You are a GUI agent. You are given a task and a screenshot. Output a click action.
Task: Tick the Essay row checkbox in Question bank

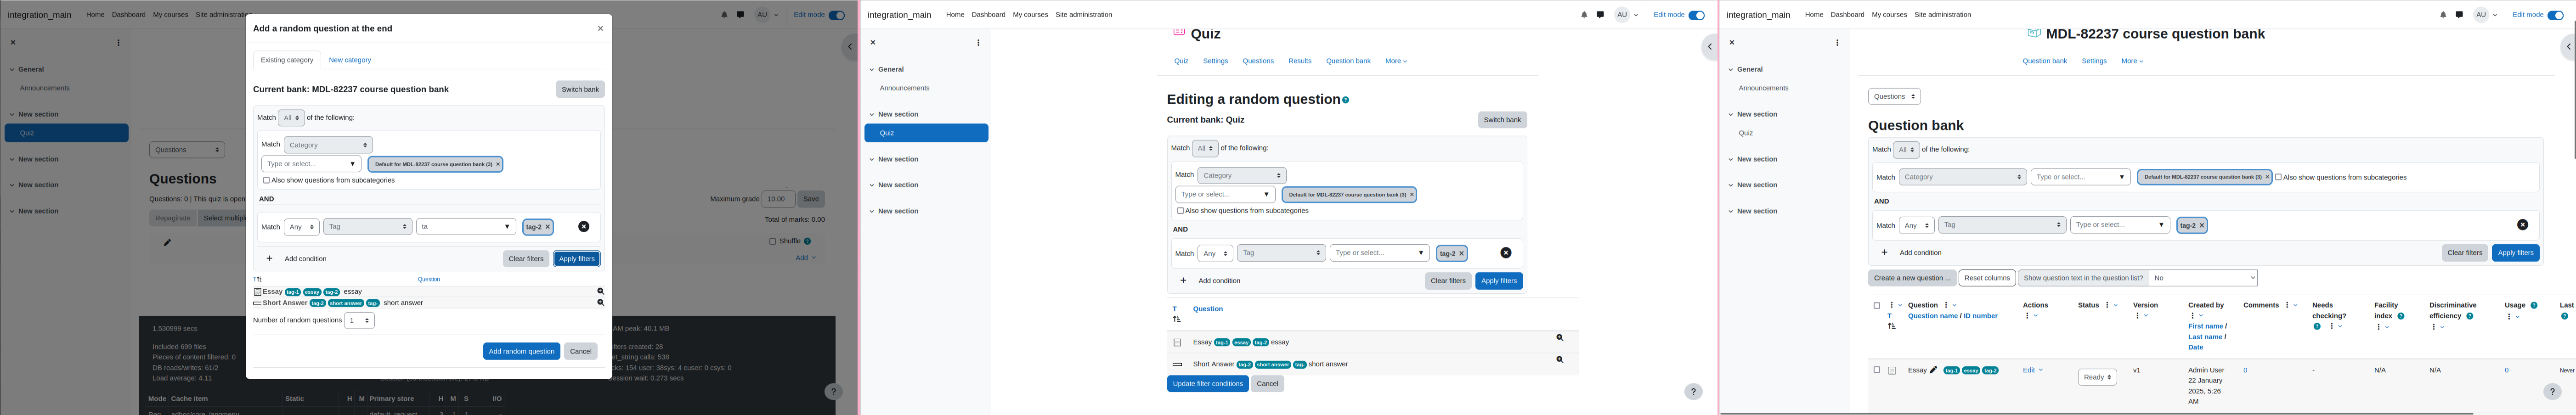click(1876, 370)
